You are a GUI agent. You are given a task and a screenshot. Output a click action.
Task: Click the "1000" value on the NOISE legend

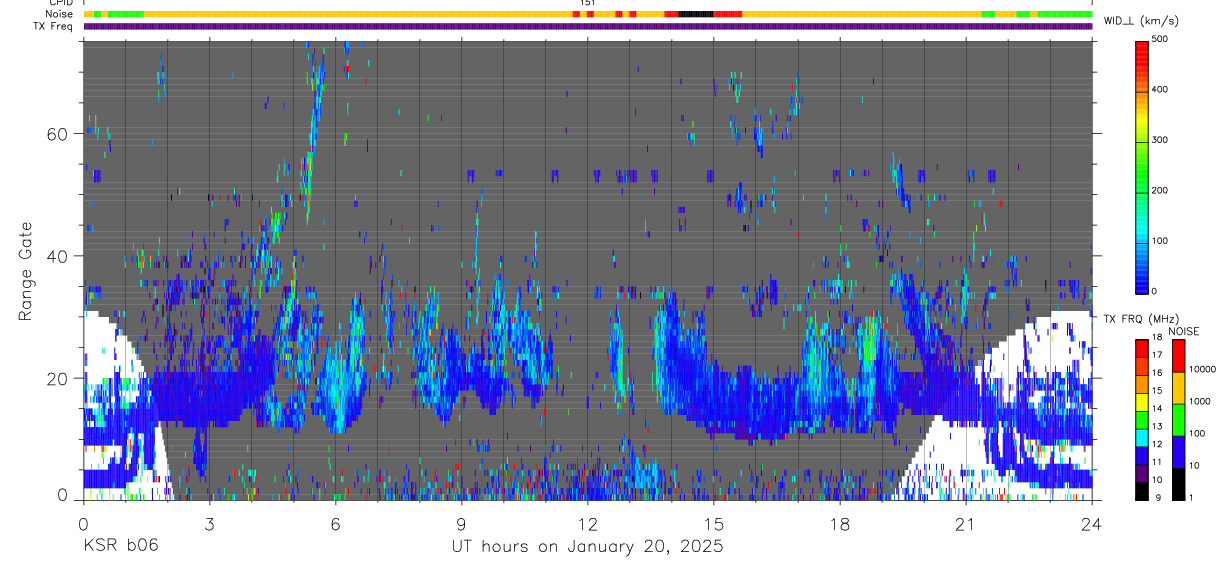tap(1198, 402)
